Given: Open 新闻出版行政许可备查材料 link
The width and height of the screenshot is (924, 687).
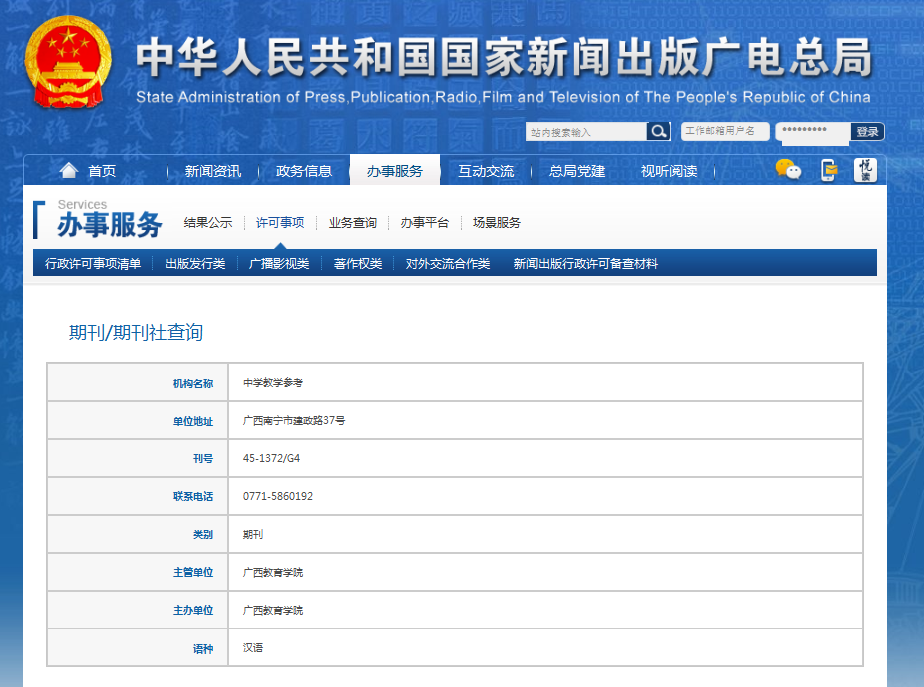Looking at the screenshot, I should pyautogui.click(x=586, y=263).
